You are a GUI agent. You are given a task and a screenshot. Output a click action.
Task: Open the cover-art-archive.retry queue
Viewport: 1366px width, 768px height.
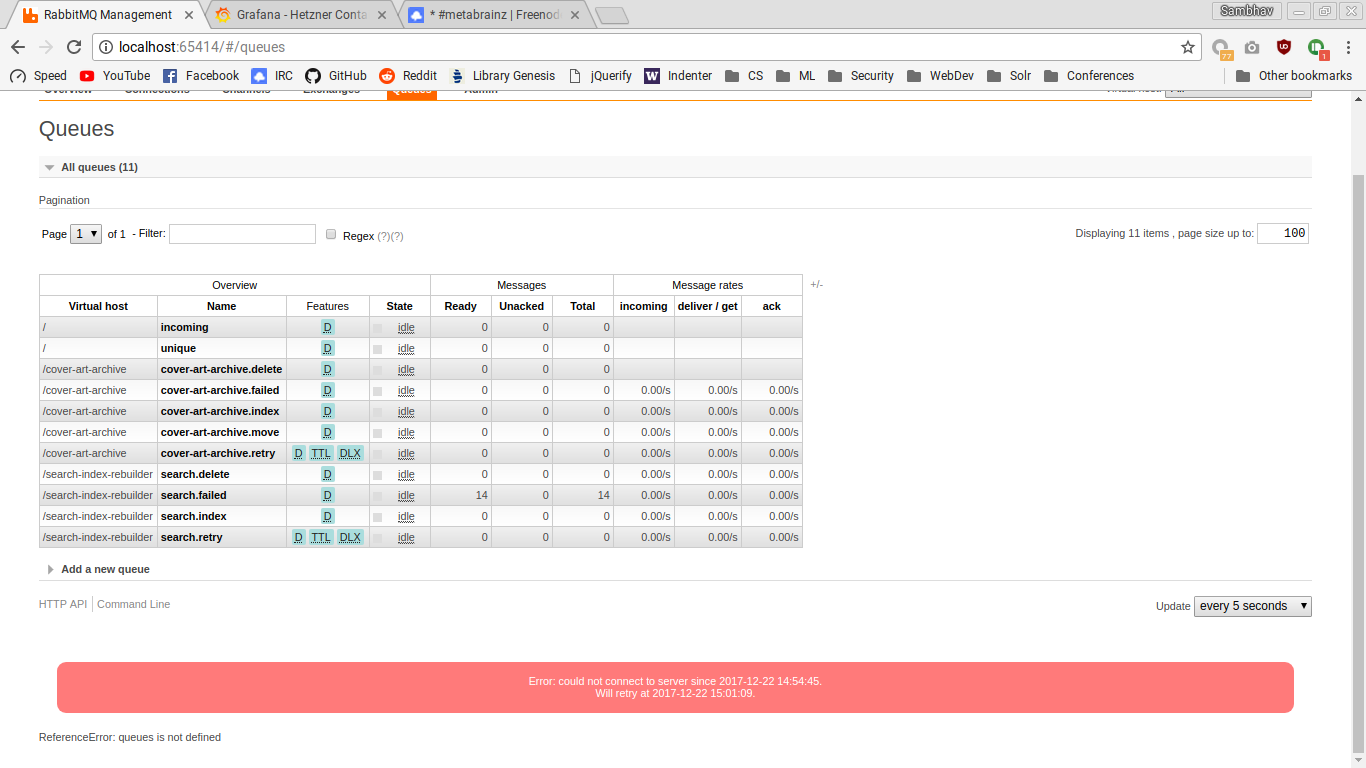pyautogui.click(x=217, y=453)
